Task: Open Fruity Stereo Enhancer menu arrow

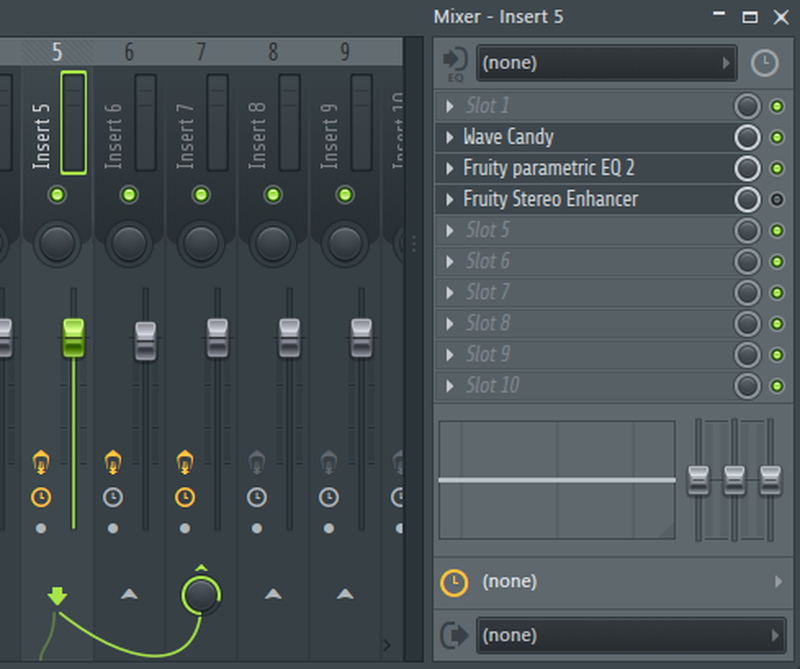Action: [449, 200]
